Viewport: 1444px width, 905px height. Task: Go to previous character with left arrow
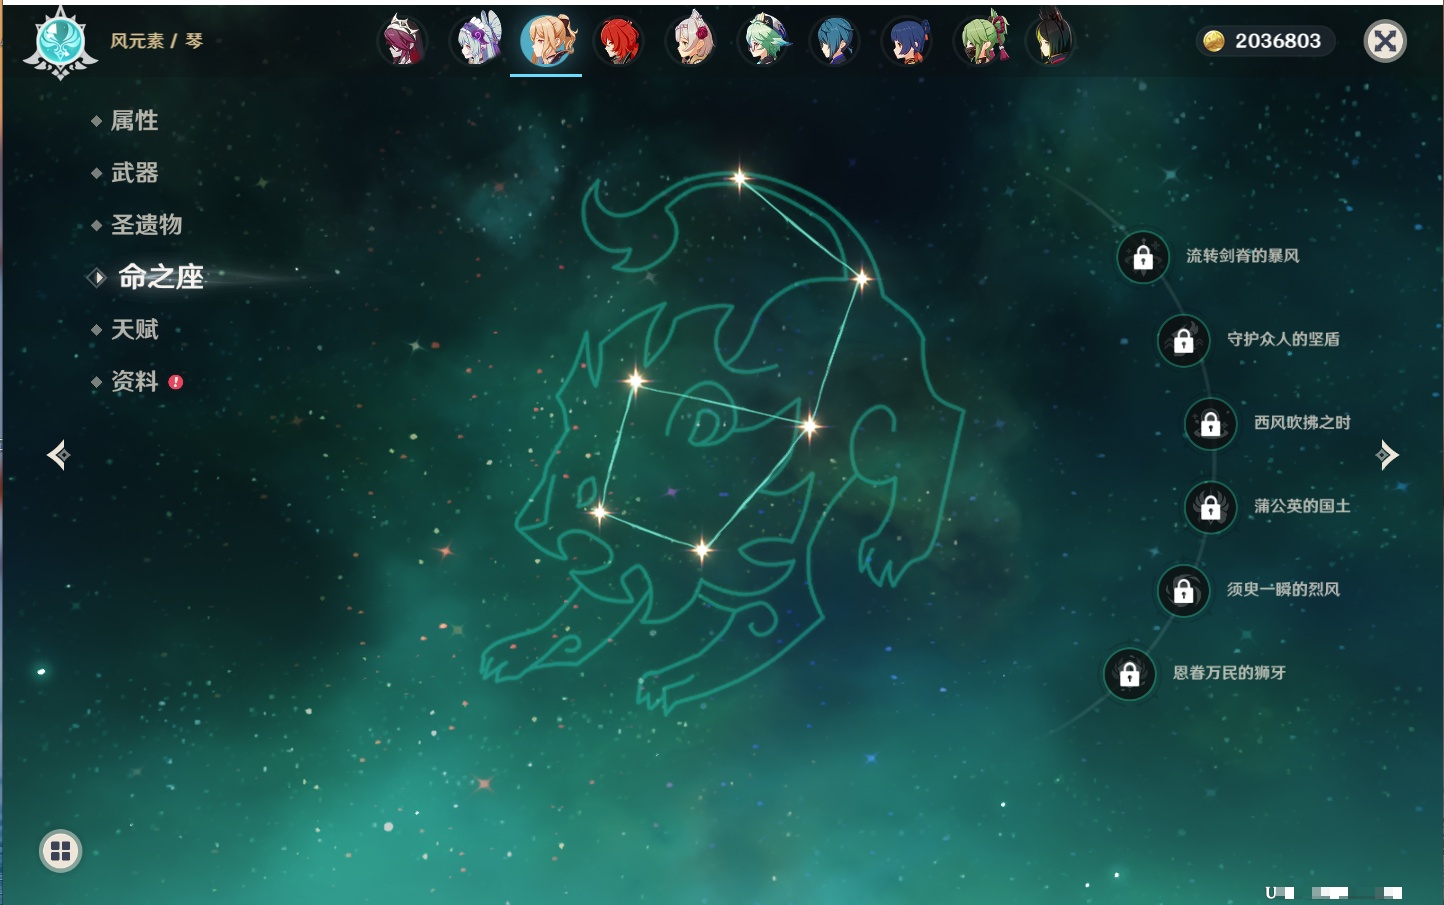pos(58,455)
